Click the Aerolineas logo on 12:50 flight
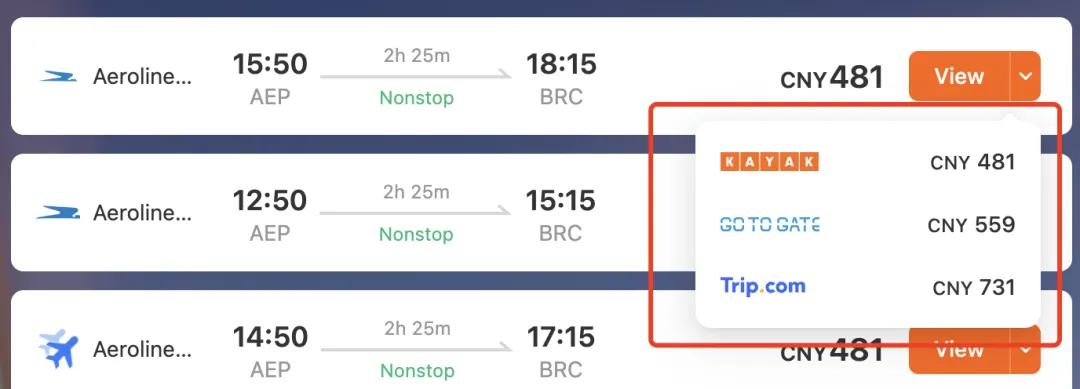The width and height of the screenshot is (1080, 389). pyautogui.click(x=58, y=213)
